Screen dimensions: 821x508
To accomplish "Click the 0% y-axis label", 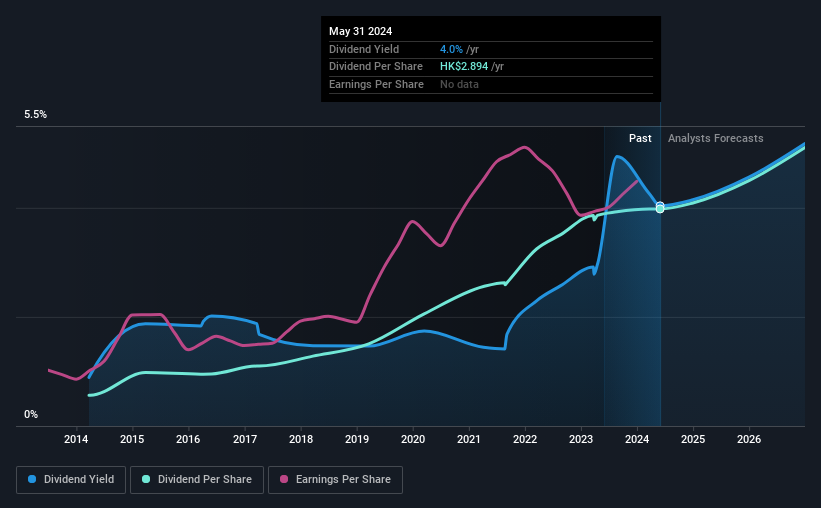I will tap(31, 414).
